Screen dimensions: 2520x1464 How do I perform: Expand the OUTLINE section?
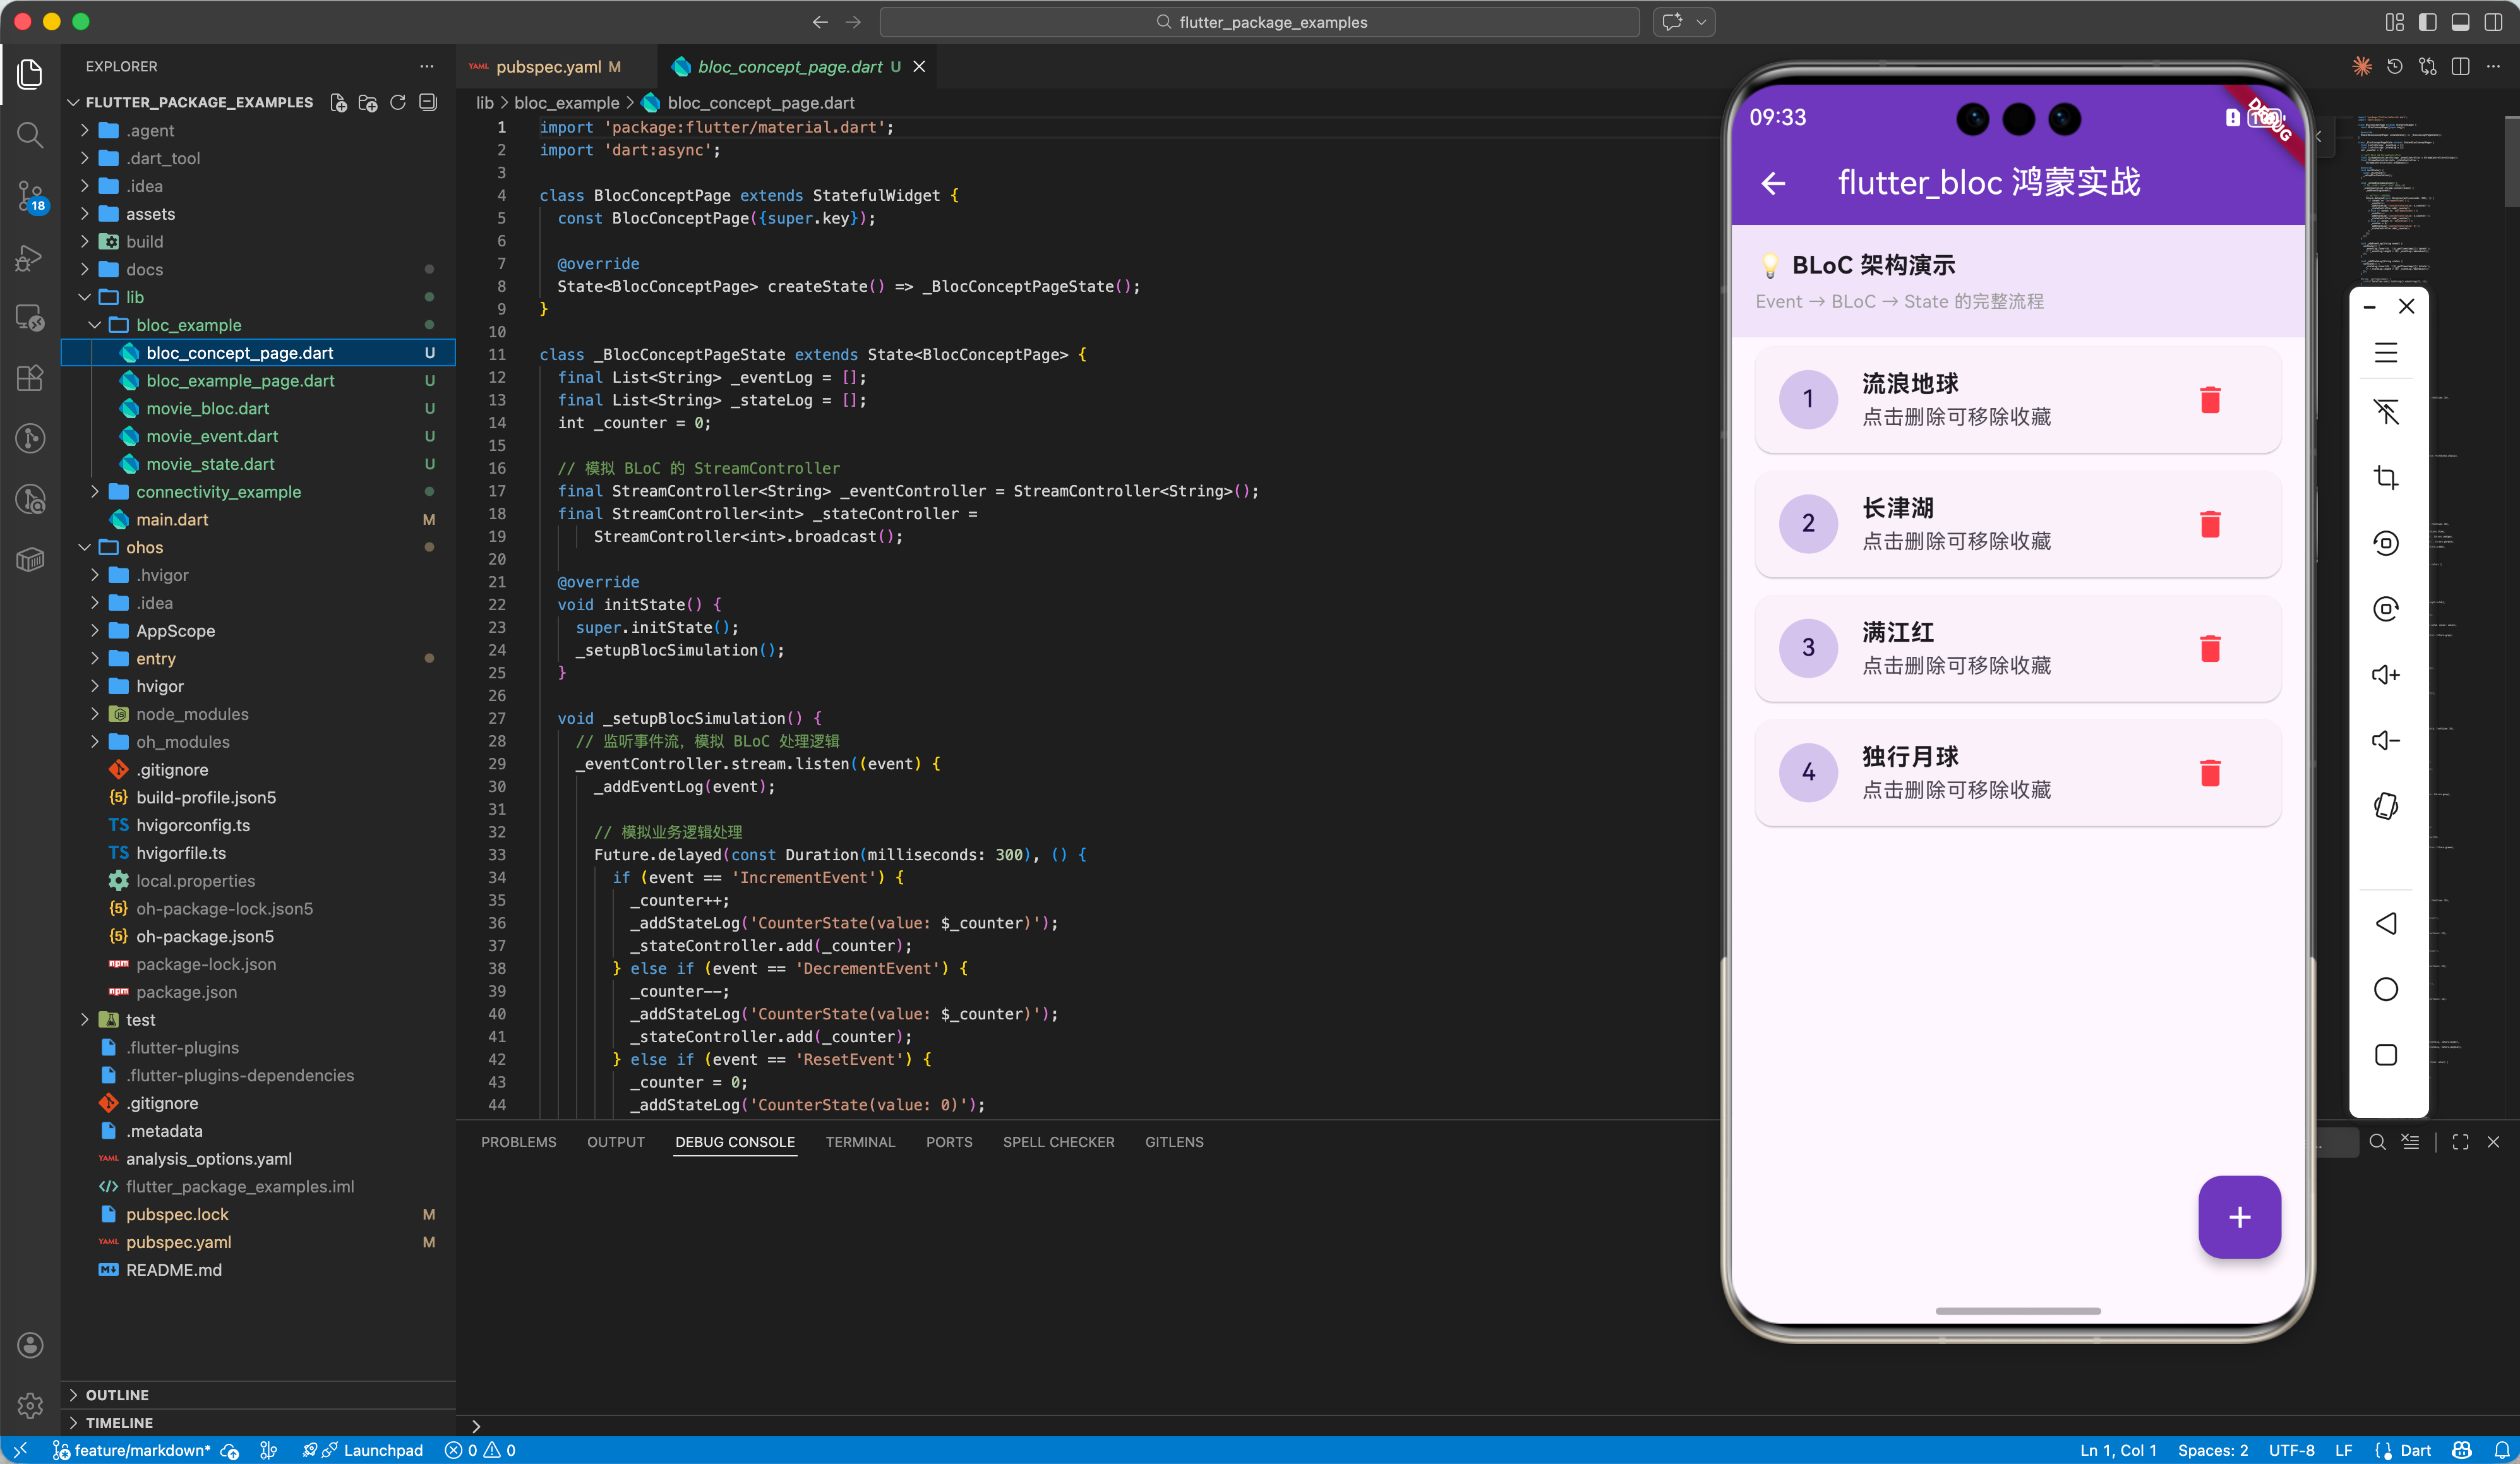117,1395
